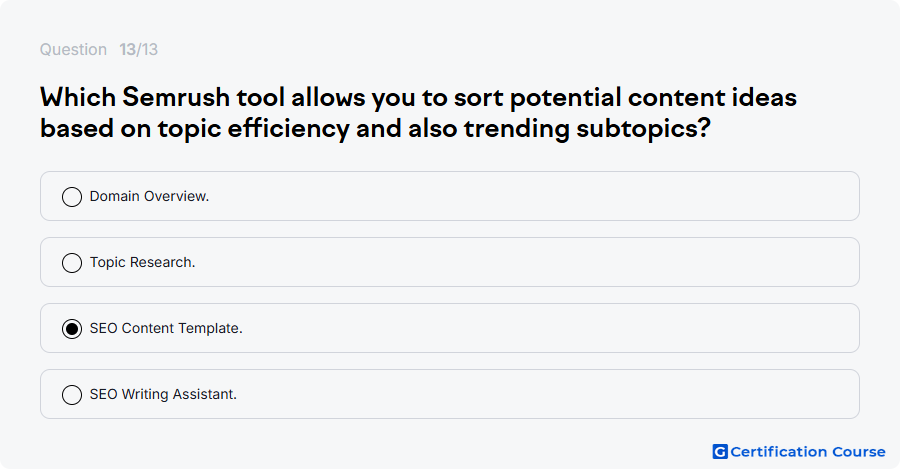Choose the Topic Research radio button
Image resolution: width=900 pixels, height=469 pixels.
[x=72, y=262]
